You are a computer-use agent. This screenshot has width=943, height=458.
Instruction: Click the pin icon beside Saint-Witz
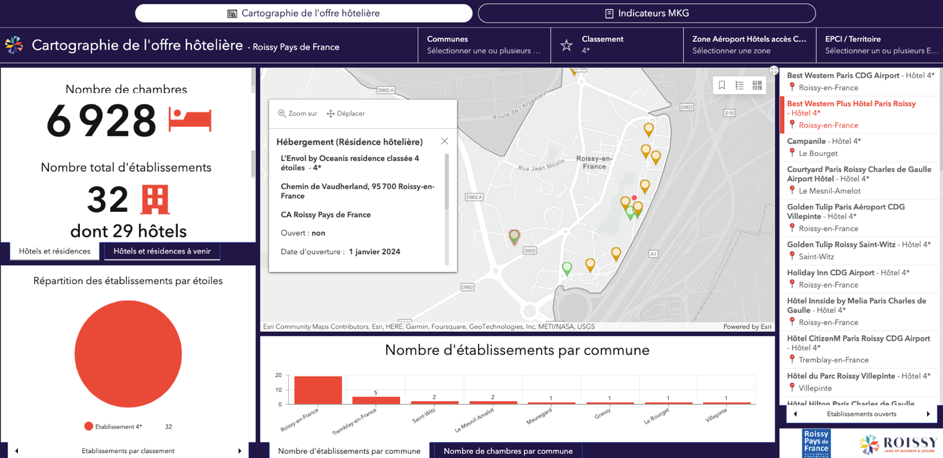point(792,256)
